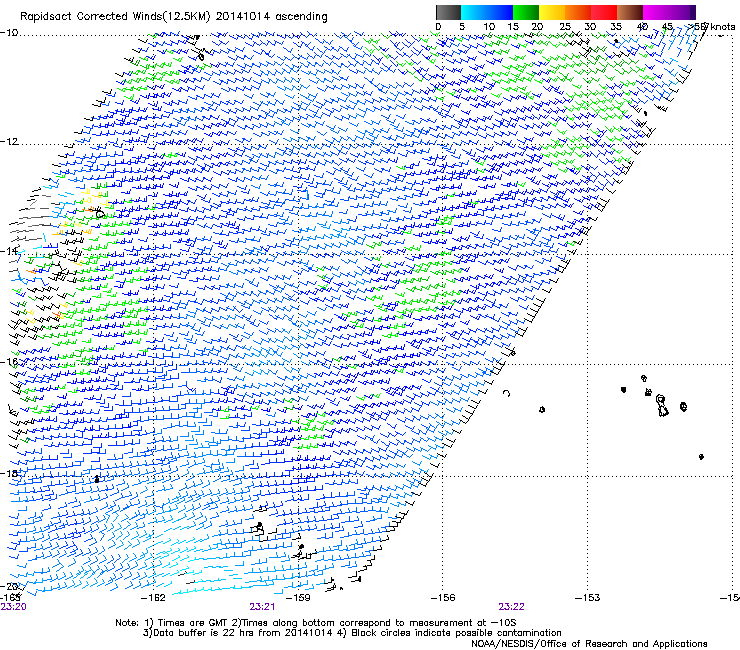Click the -162 longitude axis label

click(154, 598)
